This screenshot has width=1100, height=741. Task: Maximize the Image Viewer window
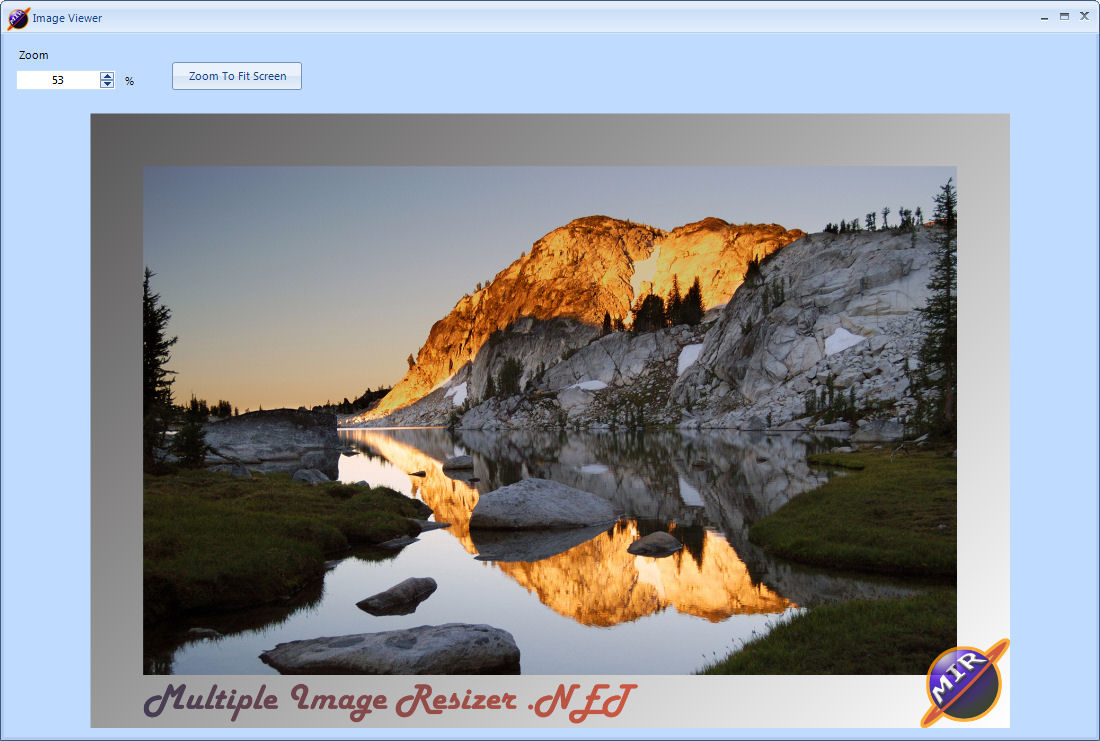tap(1064, 16)
